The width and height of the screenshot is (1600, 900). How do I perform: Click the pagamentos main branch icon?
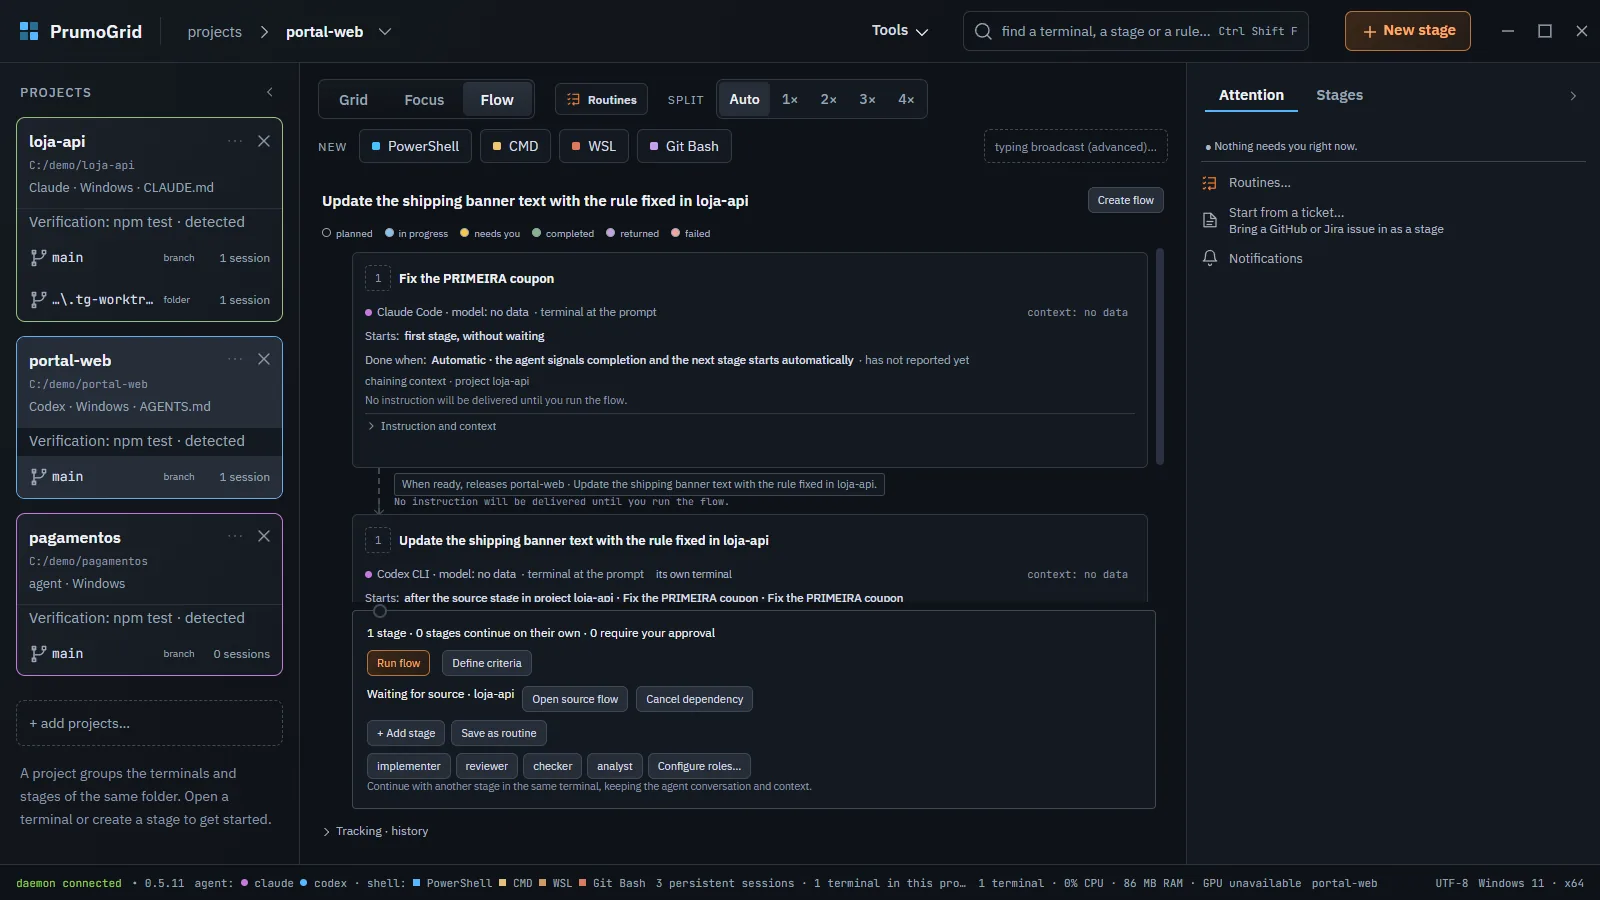(38, 653)
